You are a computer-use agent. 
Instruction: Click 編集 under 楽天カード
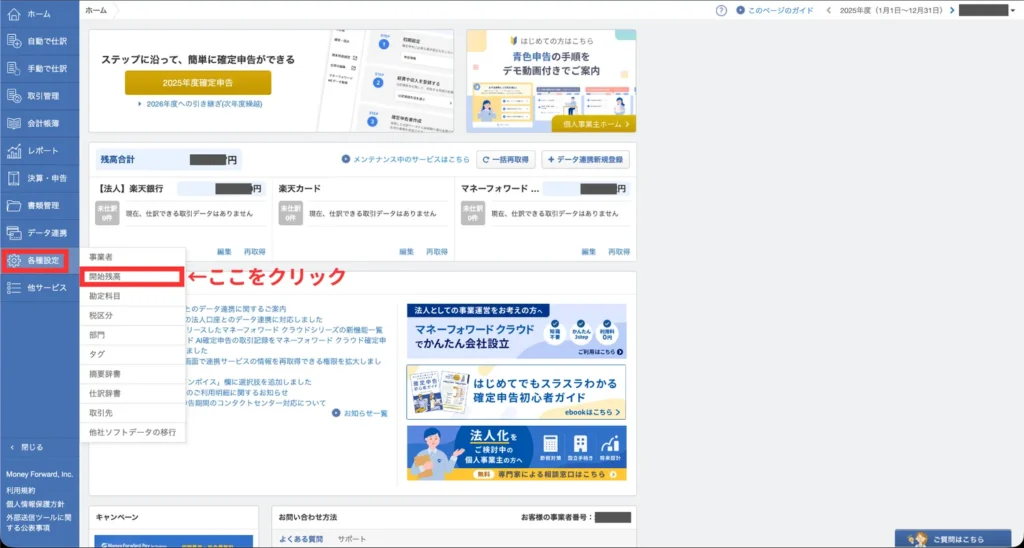(406, 251)
